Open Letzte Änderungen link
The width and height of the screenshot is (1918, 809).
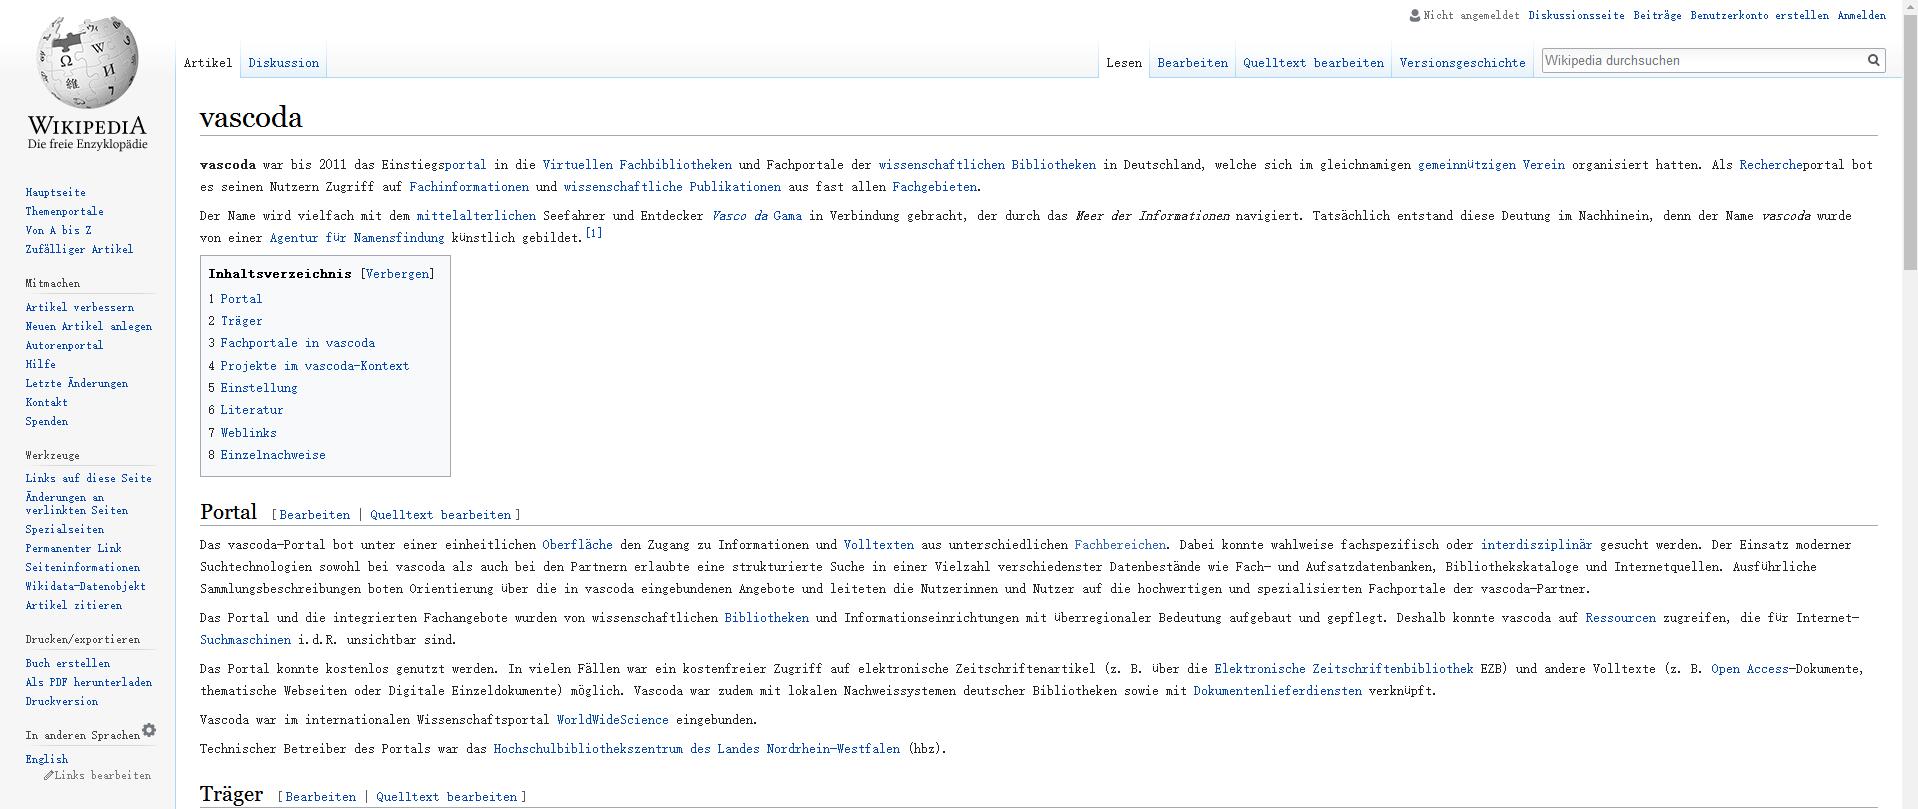pyautogui.click(x=77, y=384)
